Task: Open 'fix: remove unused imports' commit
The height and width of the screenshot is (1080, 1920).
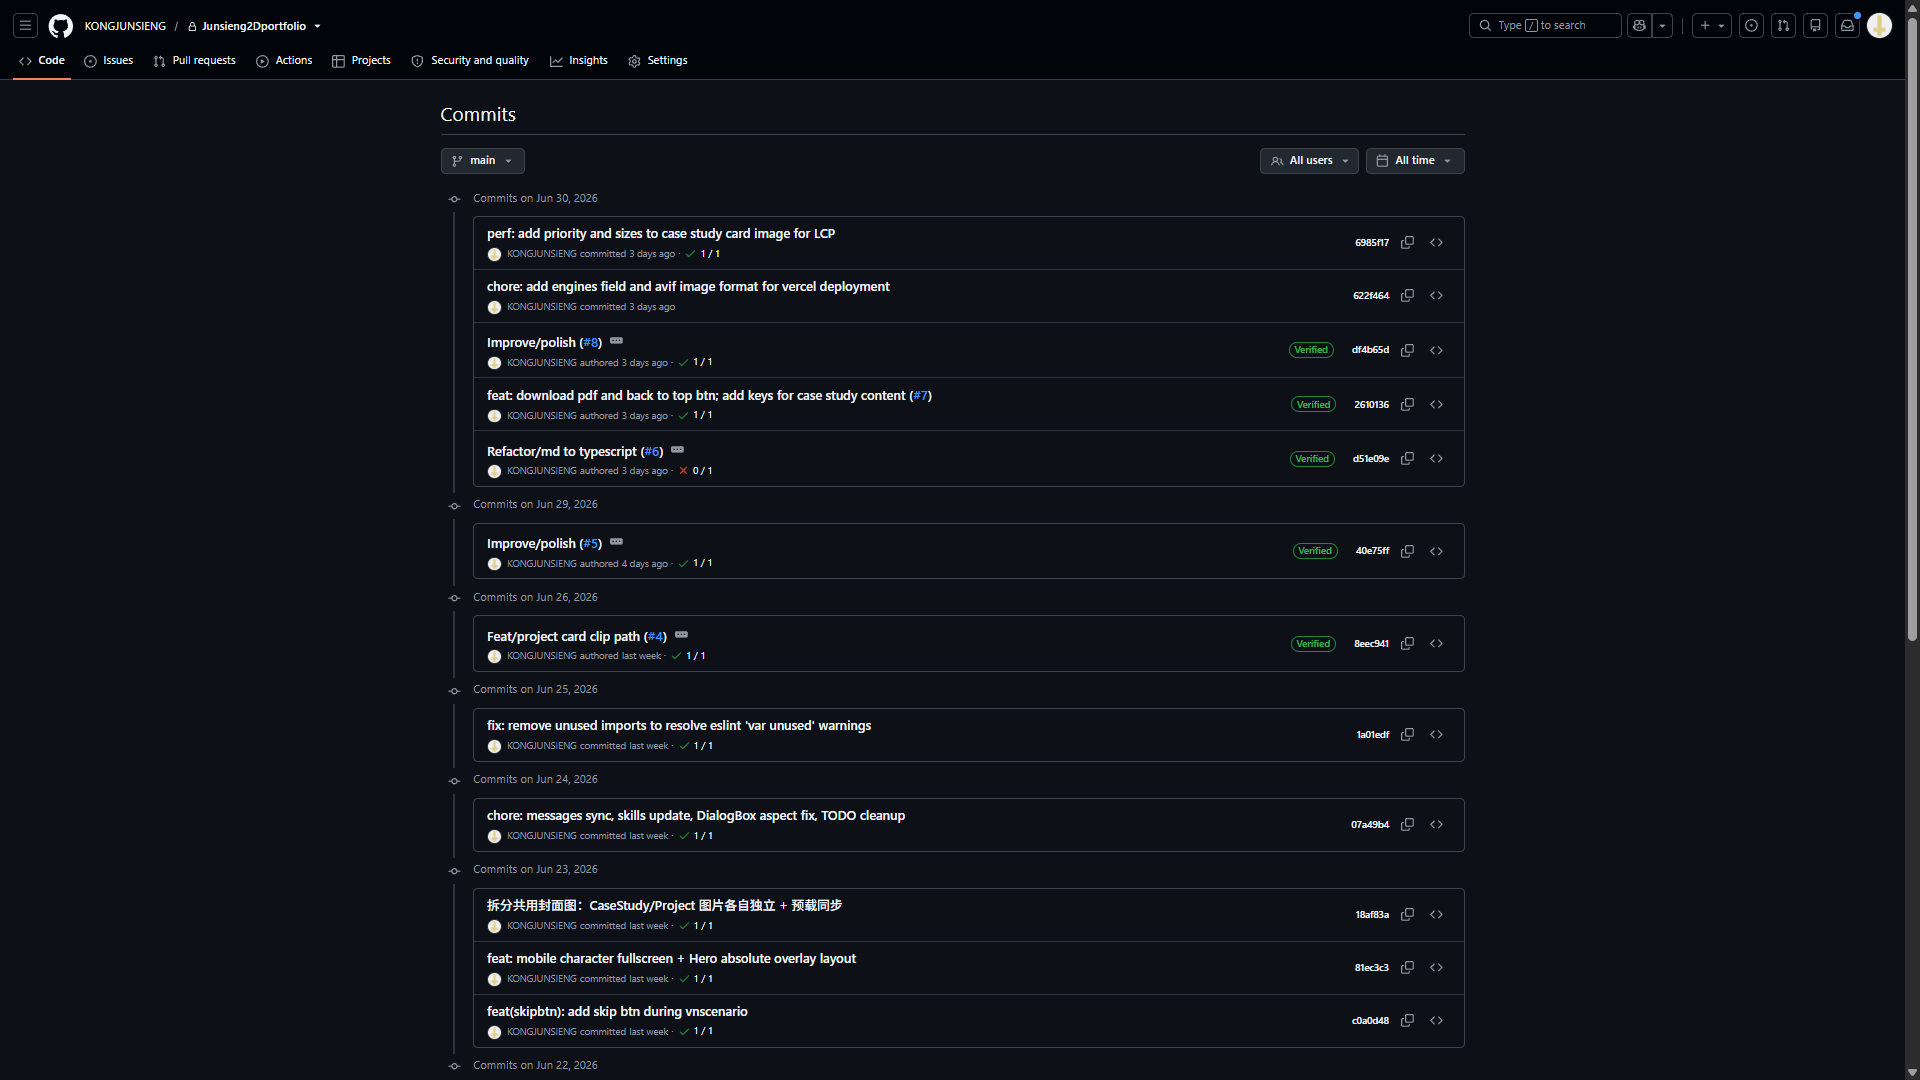Action: click(679, 726)
